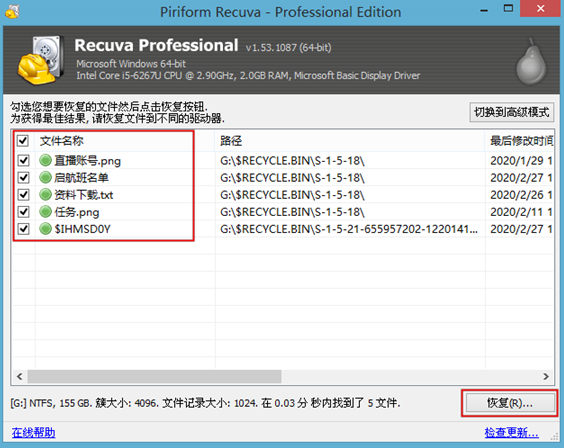This screenshot has height=448, width=564.
Task: Click green status dot for $IHMSD0Y
Action: tap(46, 229)
